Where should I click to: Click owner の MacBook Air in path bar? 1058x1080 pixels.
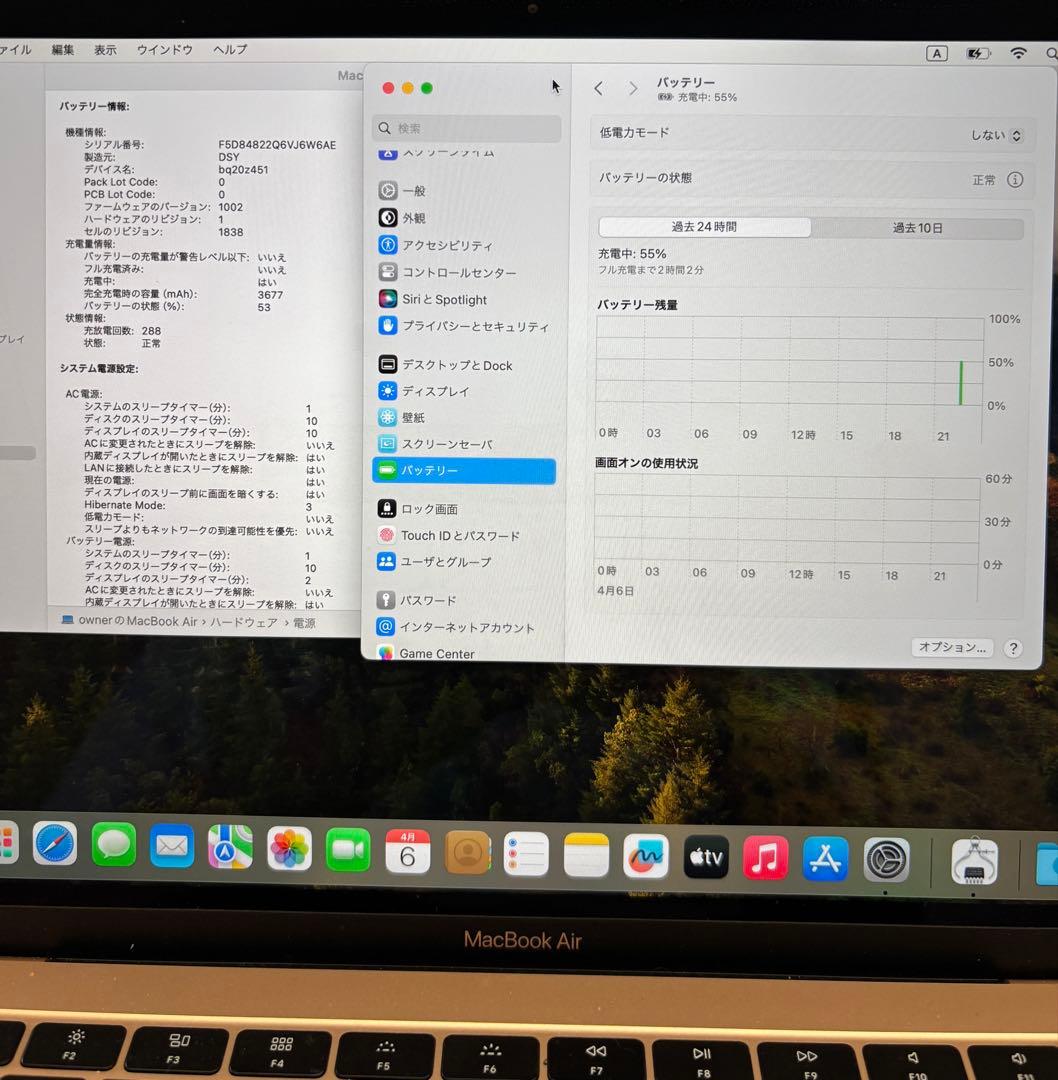138,621
